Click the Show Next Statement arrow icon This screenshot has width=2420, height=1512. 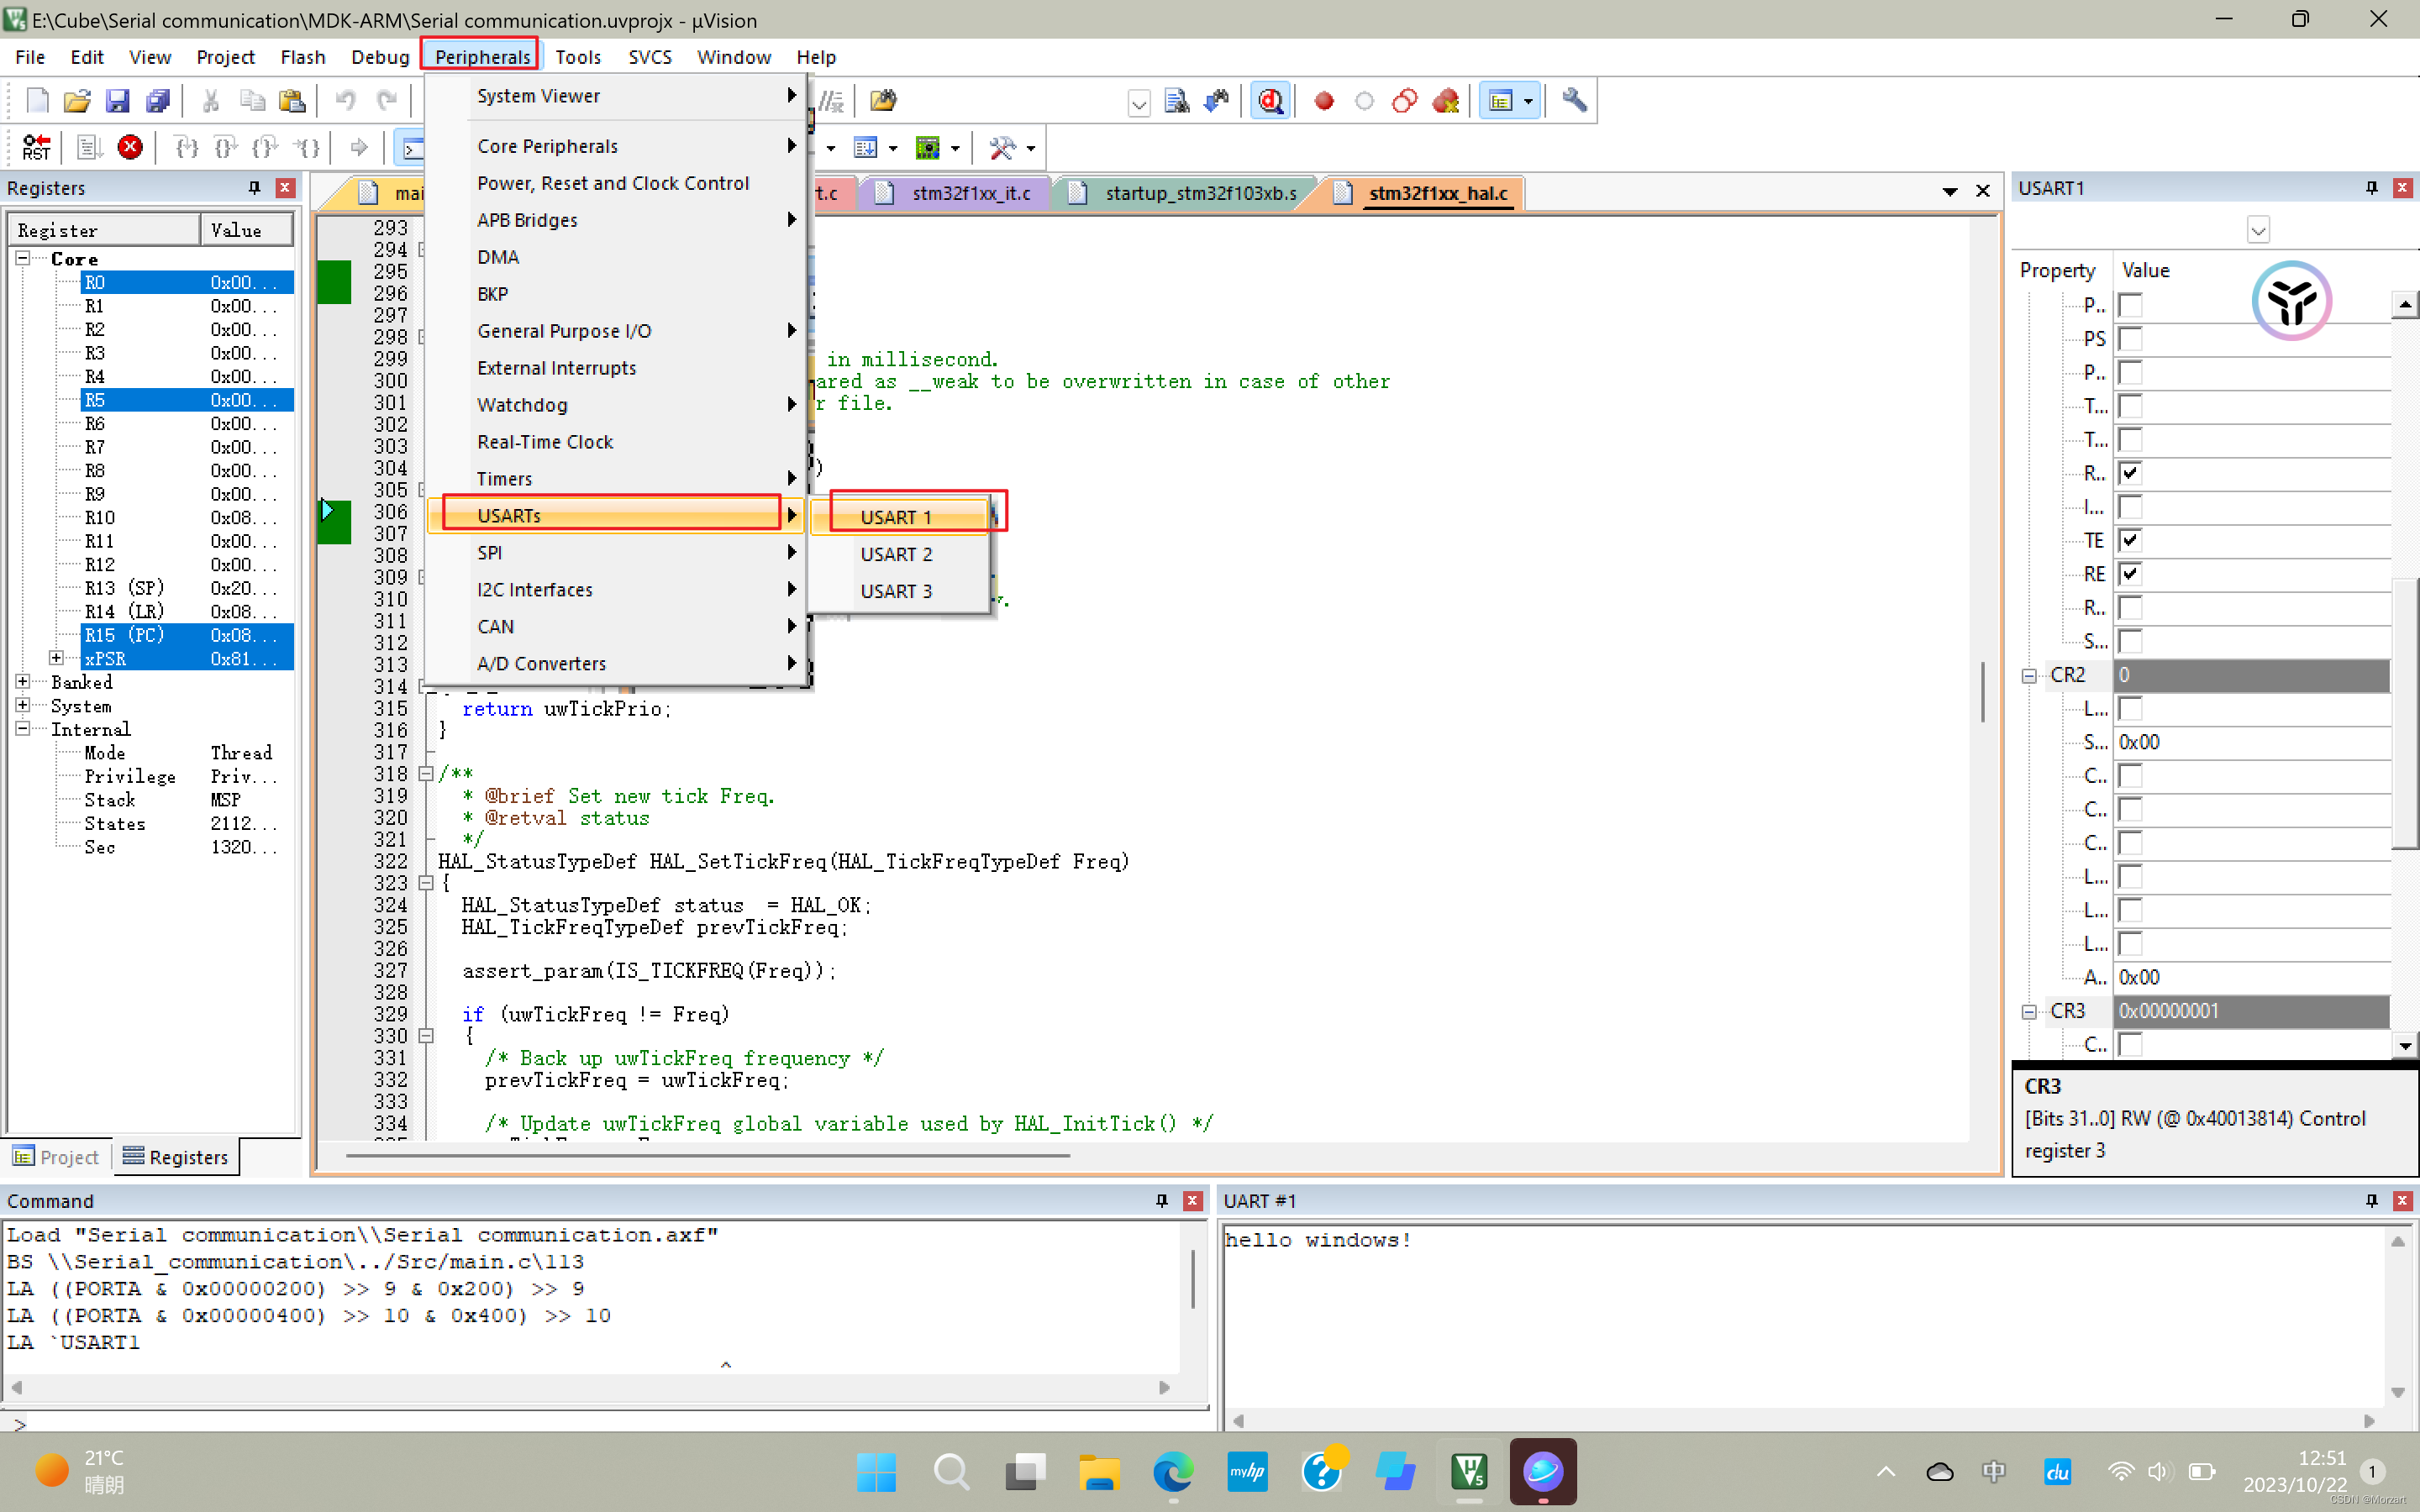(x=359, y=148)
